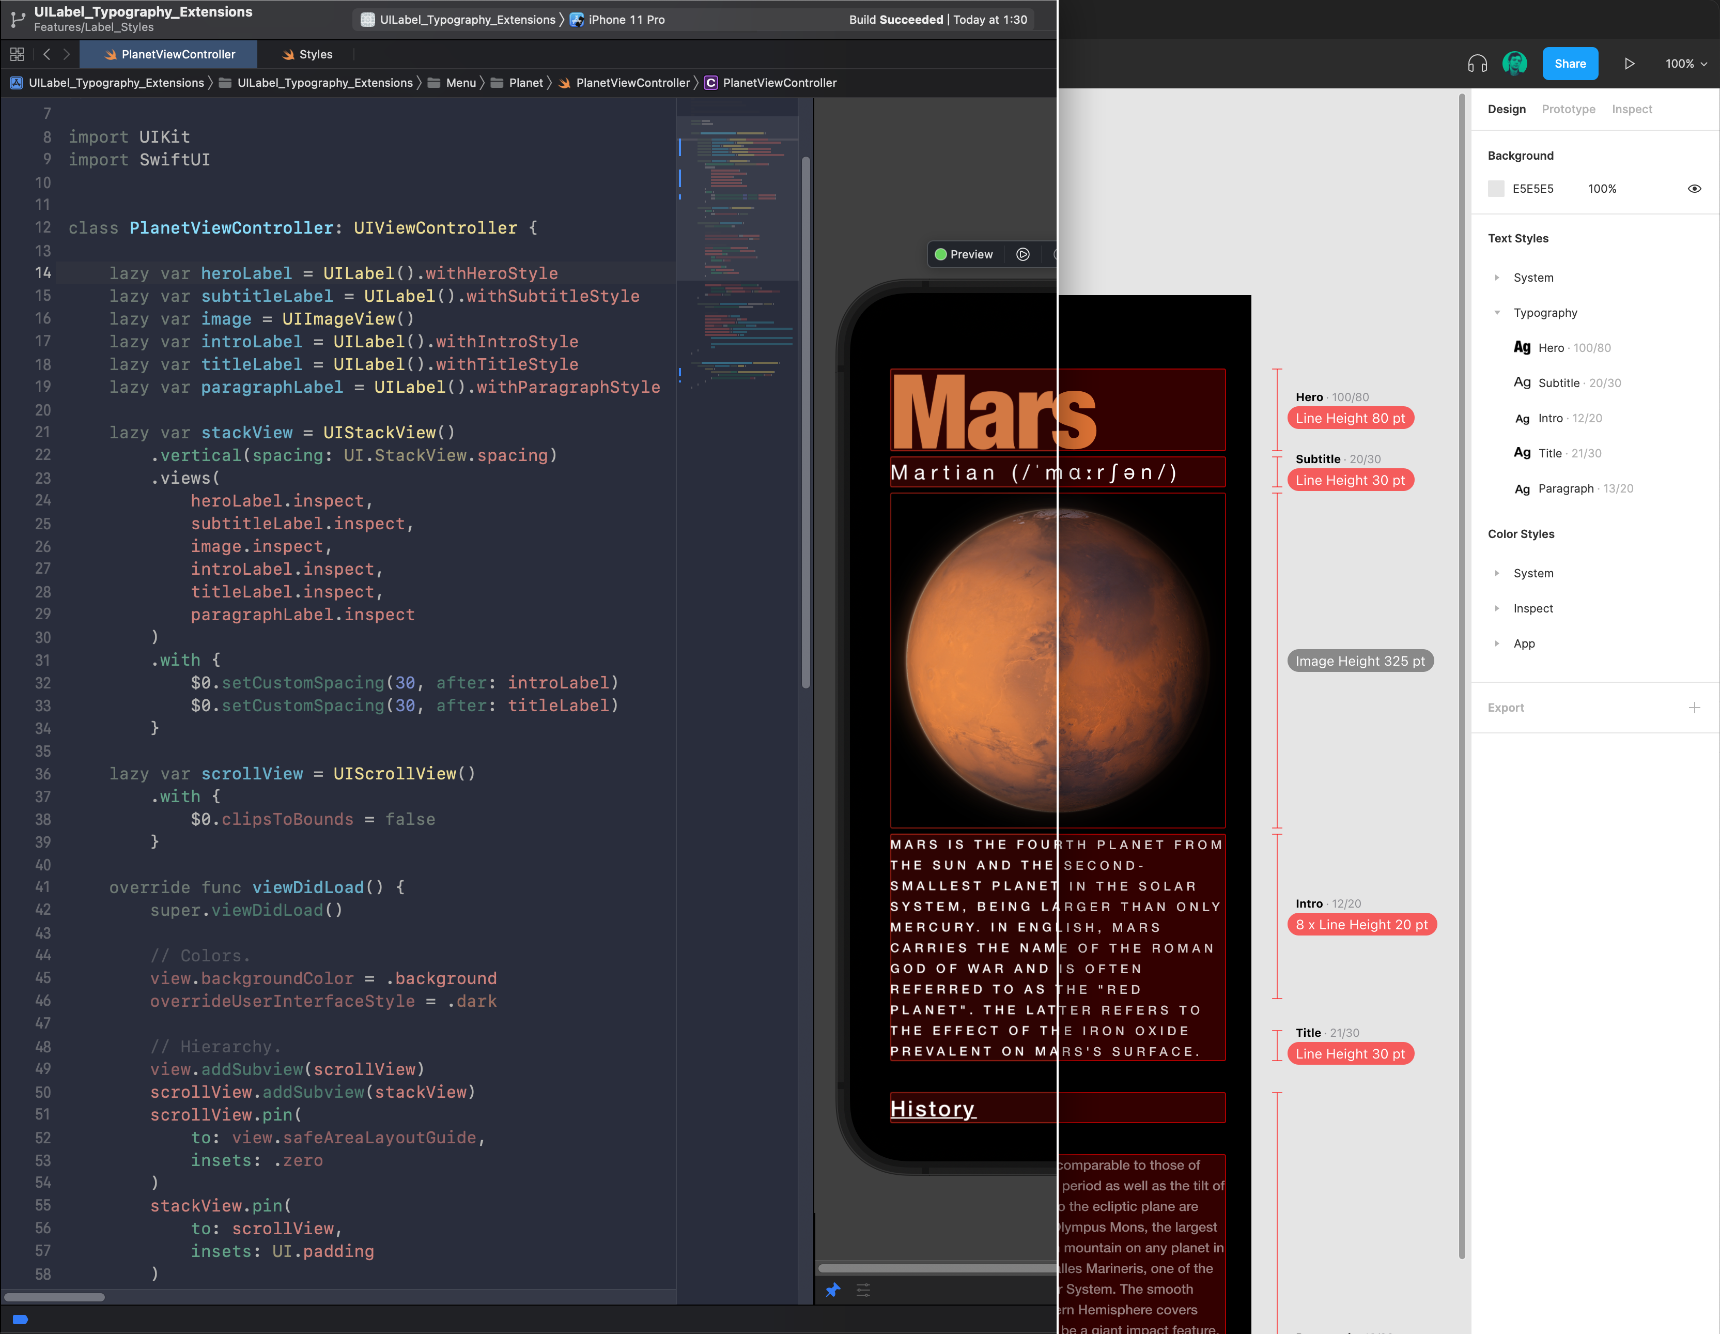Click the class icon in breadcrumb
1720x1334 pixels.
tap(711, 83)
